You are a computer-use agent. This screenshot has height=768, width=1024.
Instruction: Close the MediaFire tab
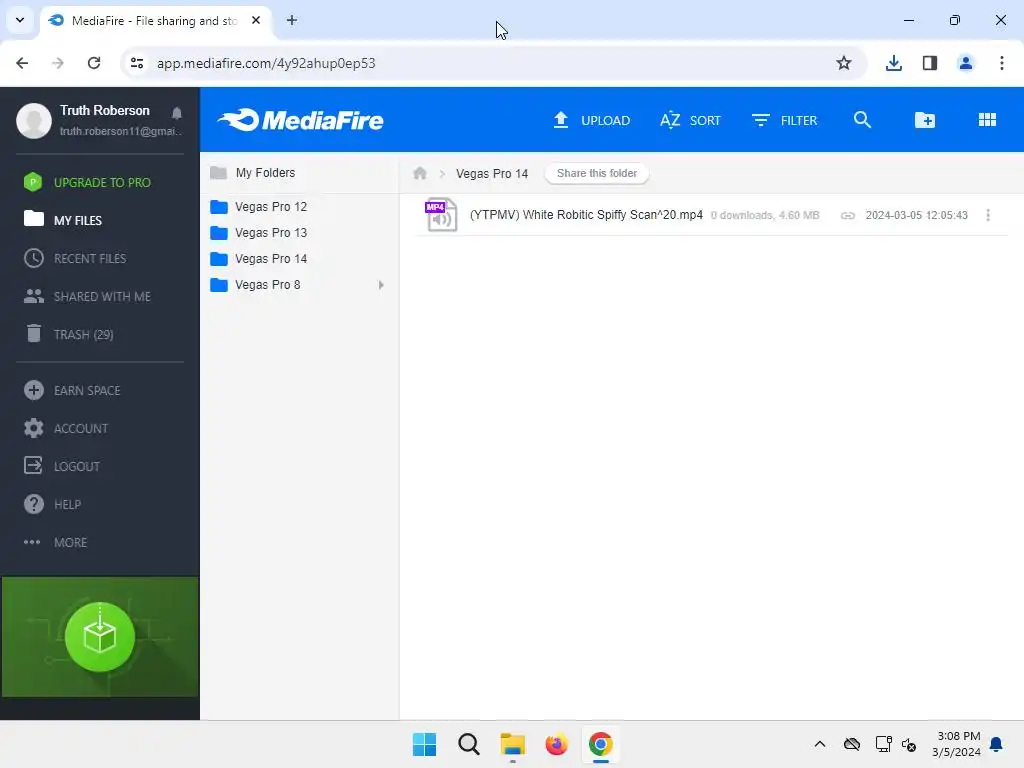pyautogui.click(x=256, y=20)
